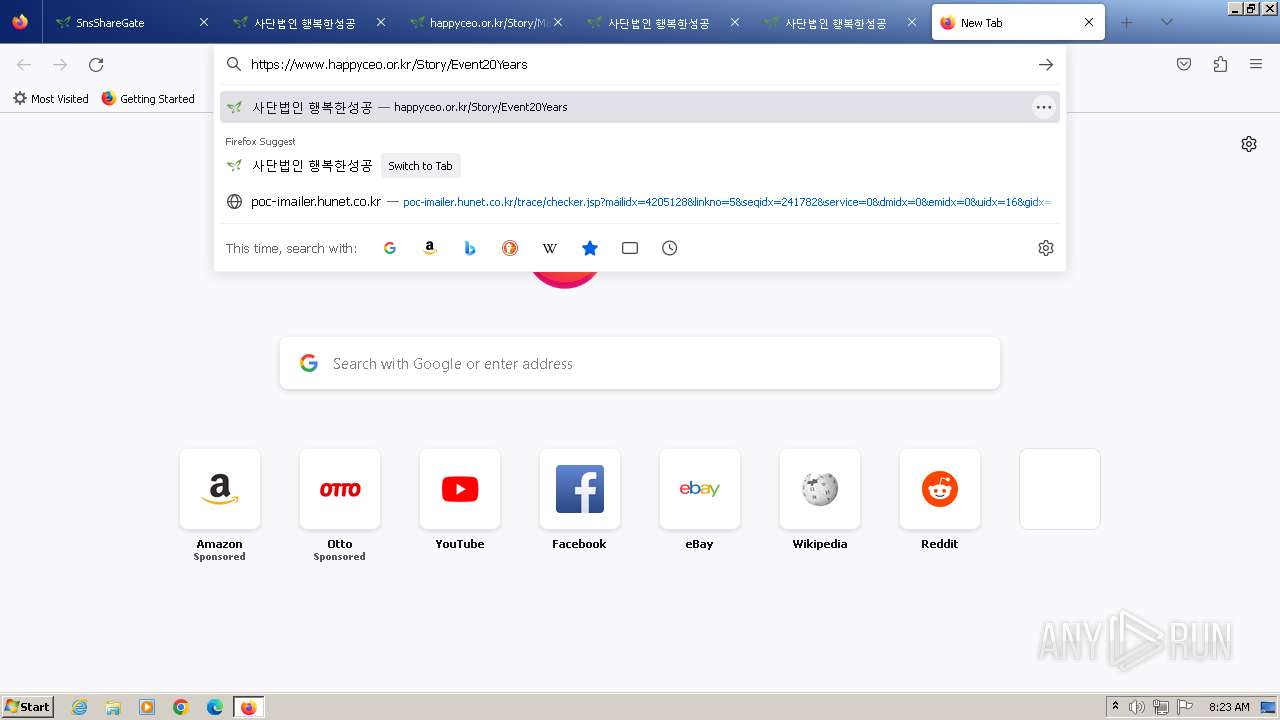The image size is (1280, 720).
Task: Search this time with Amazon
Action: tap(430, 248)
